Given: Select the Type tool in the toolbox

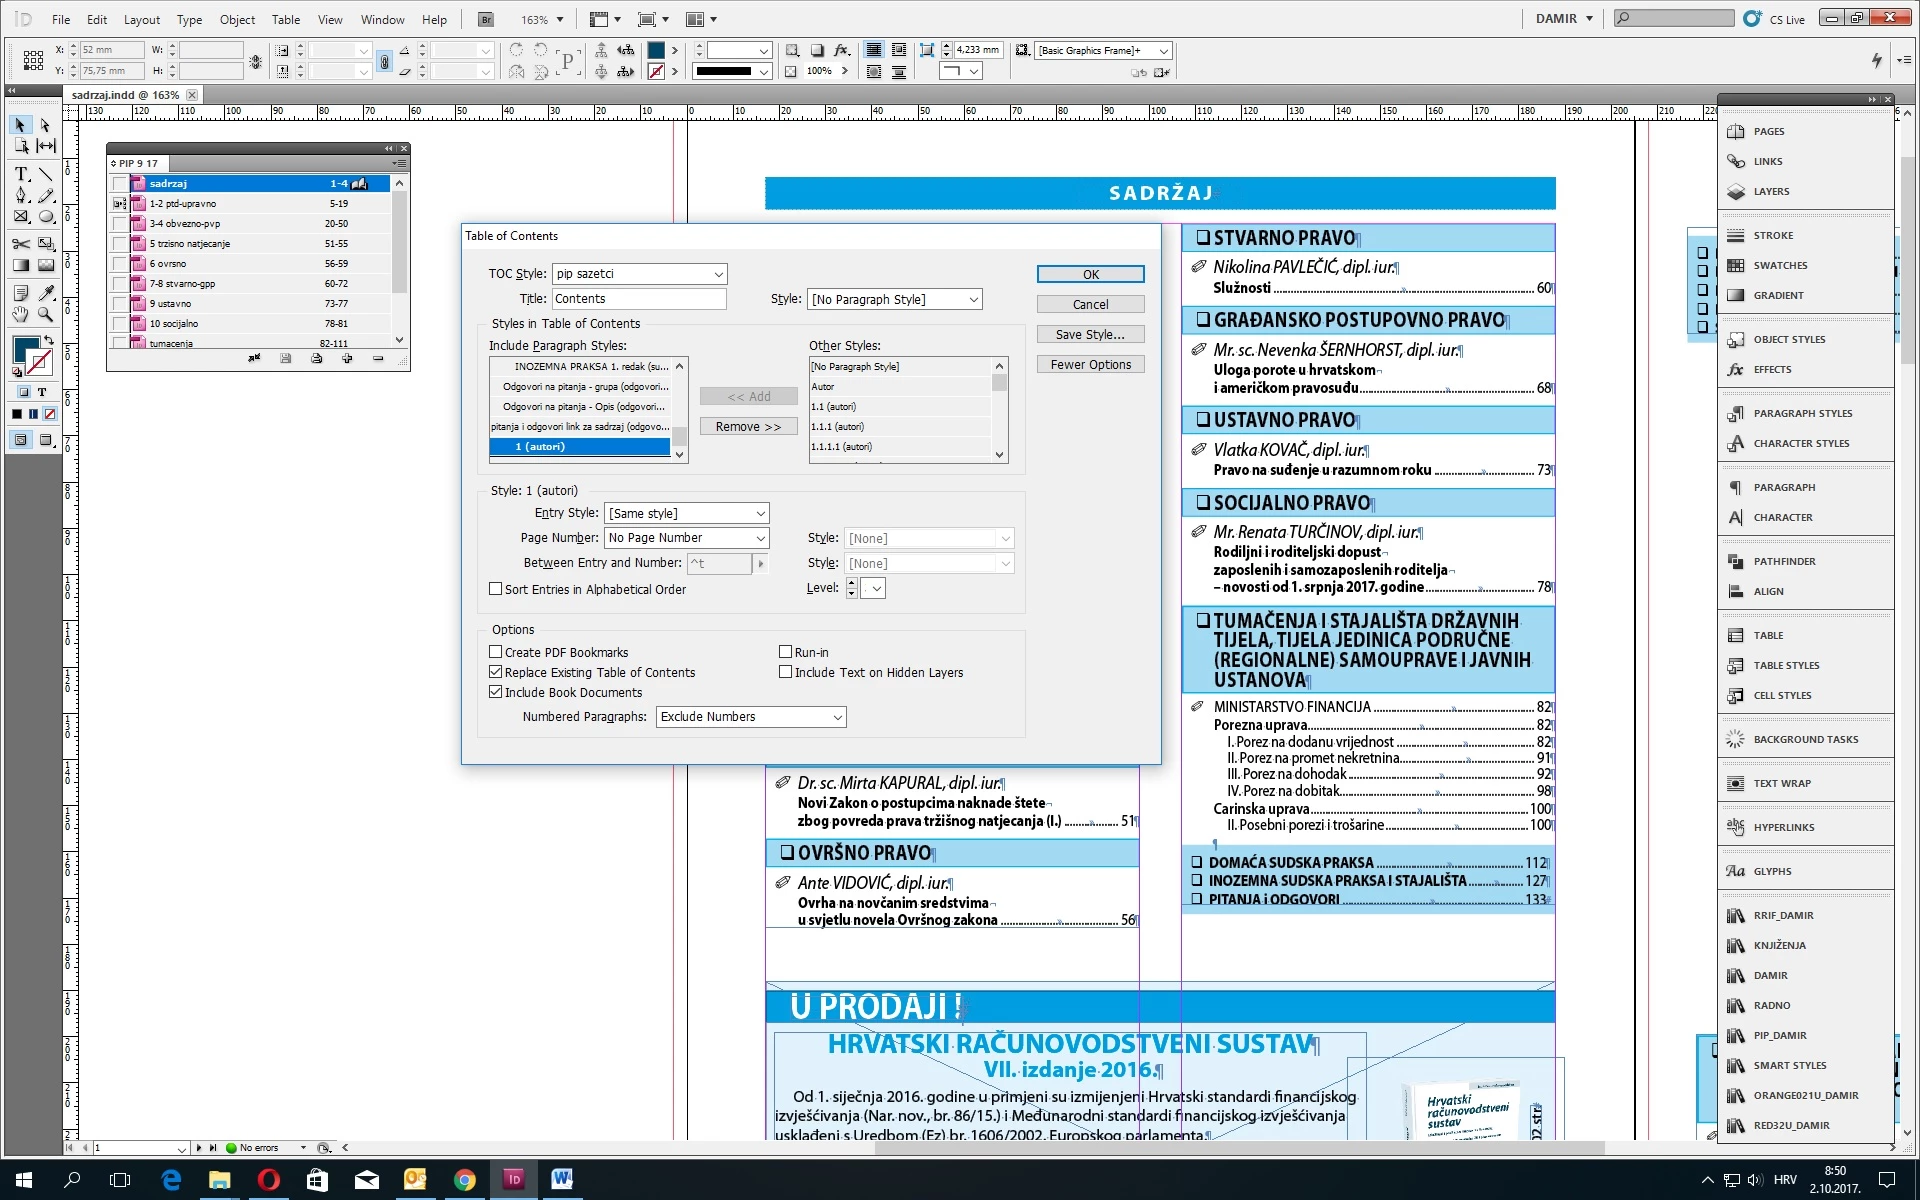Looking at the screenshot, I should pos(21,174).
